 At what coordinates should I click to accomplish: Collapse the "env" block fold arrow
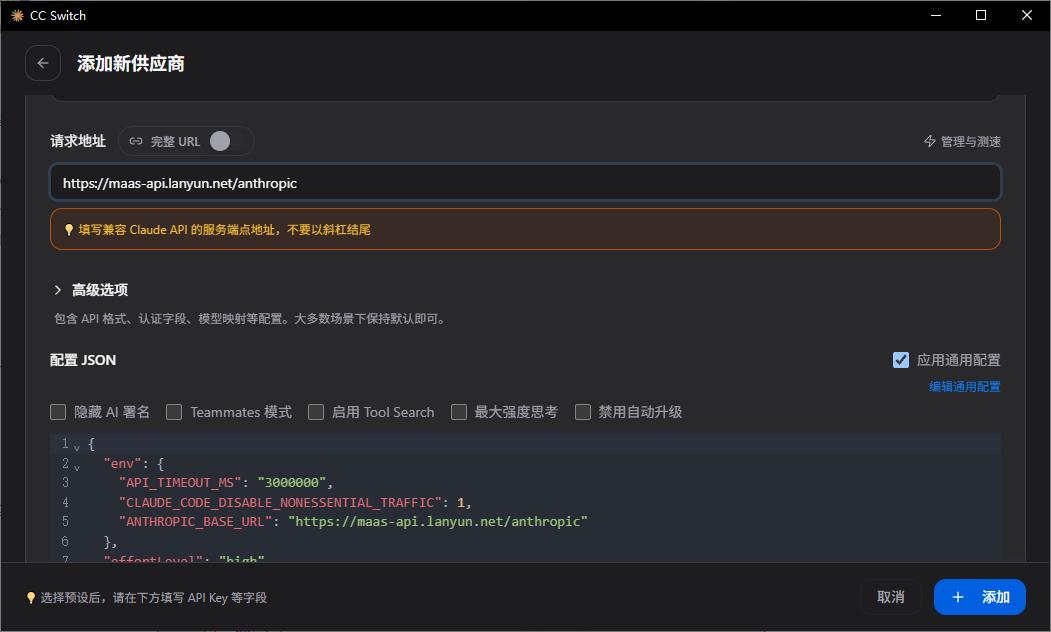pos(77,467)
